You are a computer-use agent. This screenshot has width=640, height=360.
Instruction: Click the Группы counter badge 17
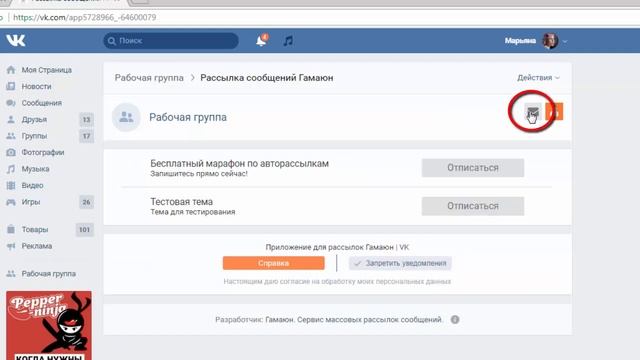[86, 136]
